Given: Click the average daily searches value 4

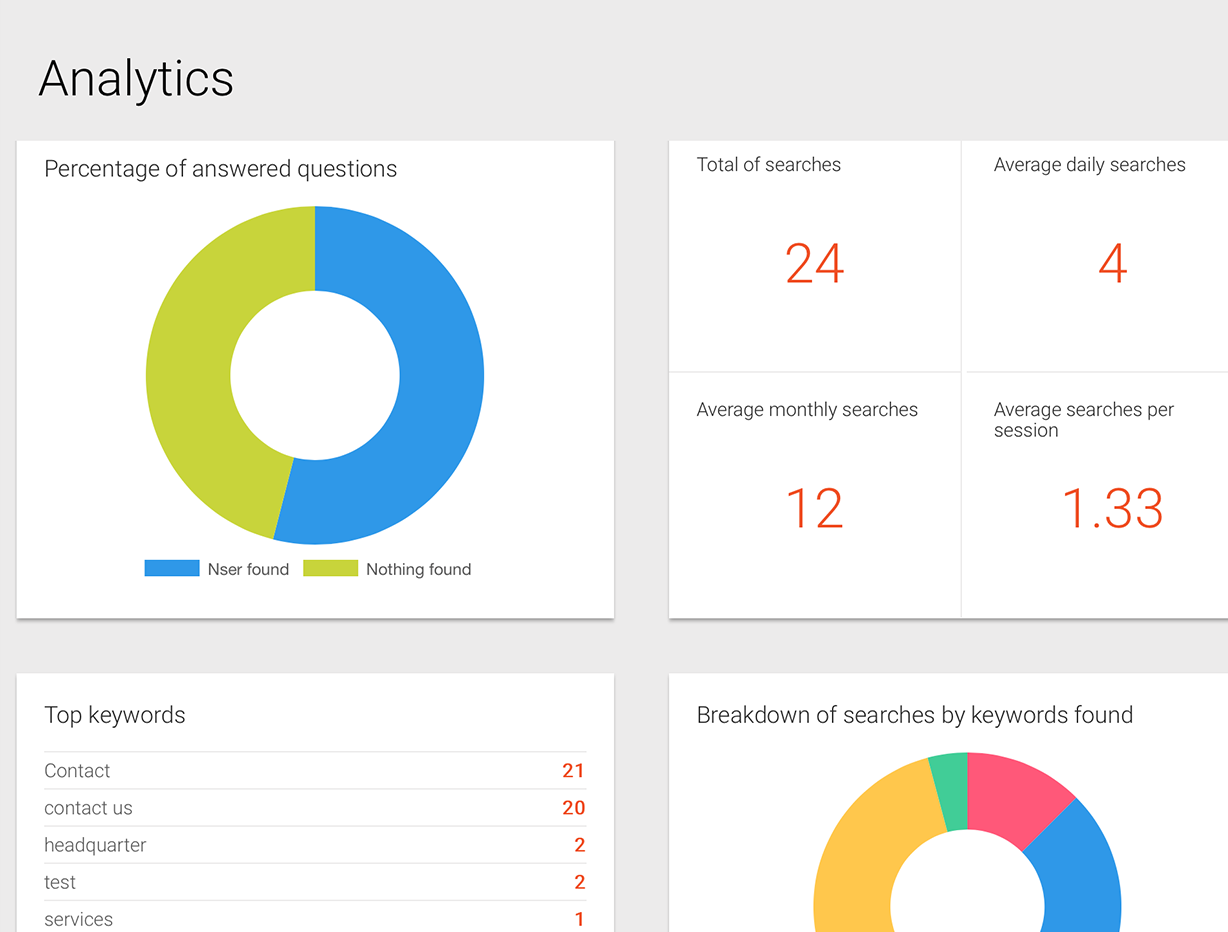Looking at the screenshot, I should (1113, 264).
